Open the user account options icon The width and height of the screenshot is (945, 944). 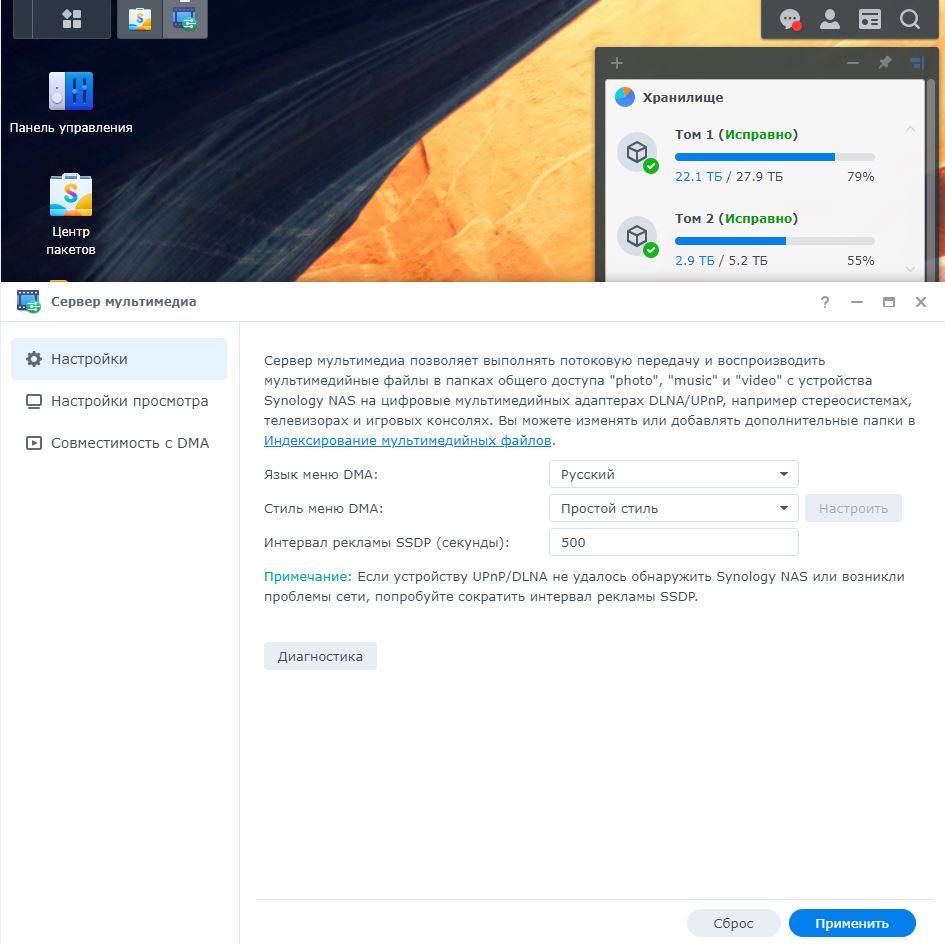(830, 19)
